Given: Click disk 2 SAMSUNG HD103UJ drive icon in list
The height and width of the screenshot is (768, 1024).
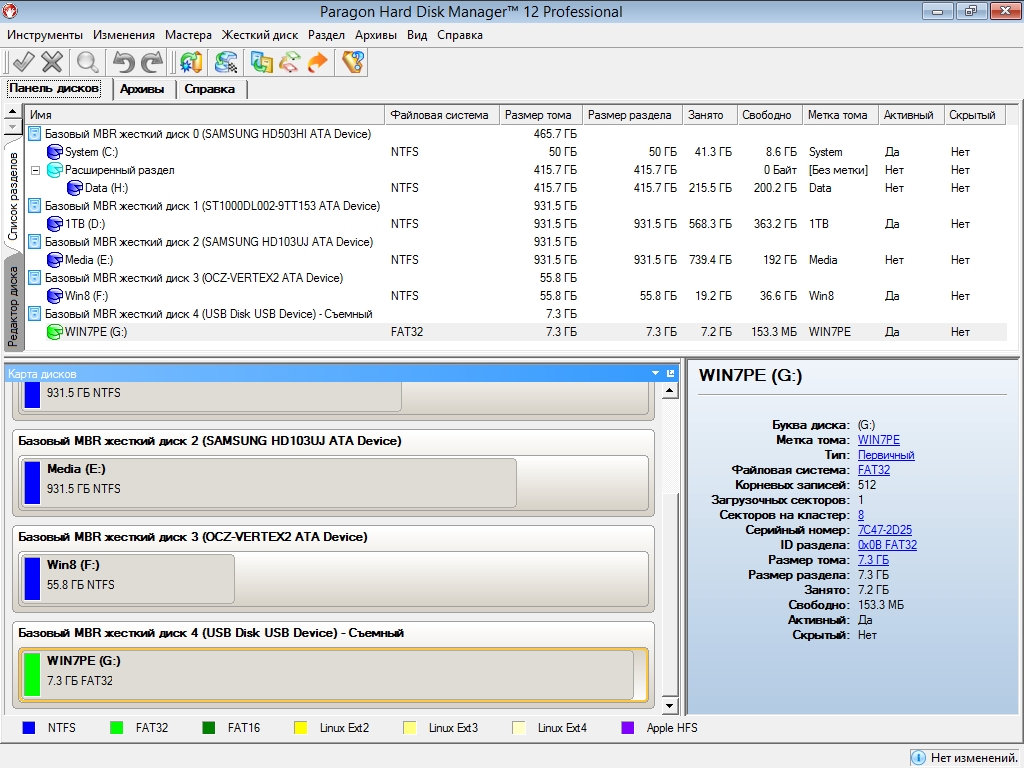Looking at the screenshot, I should (35, 242).
